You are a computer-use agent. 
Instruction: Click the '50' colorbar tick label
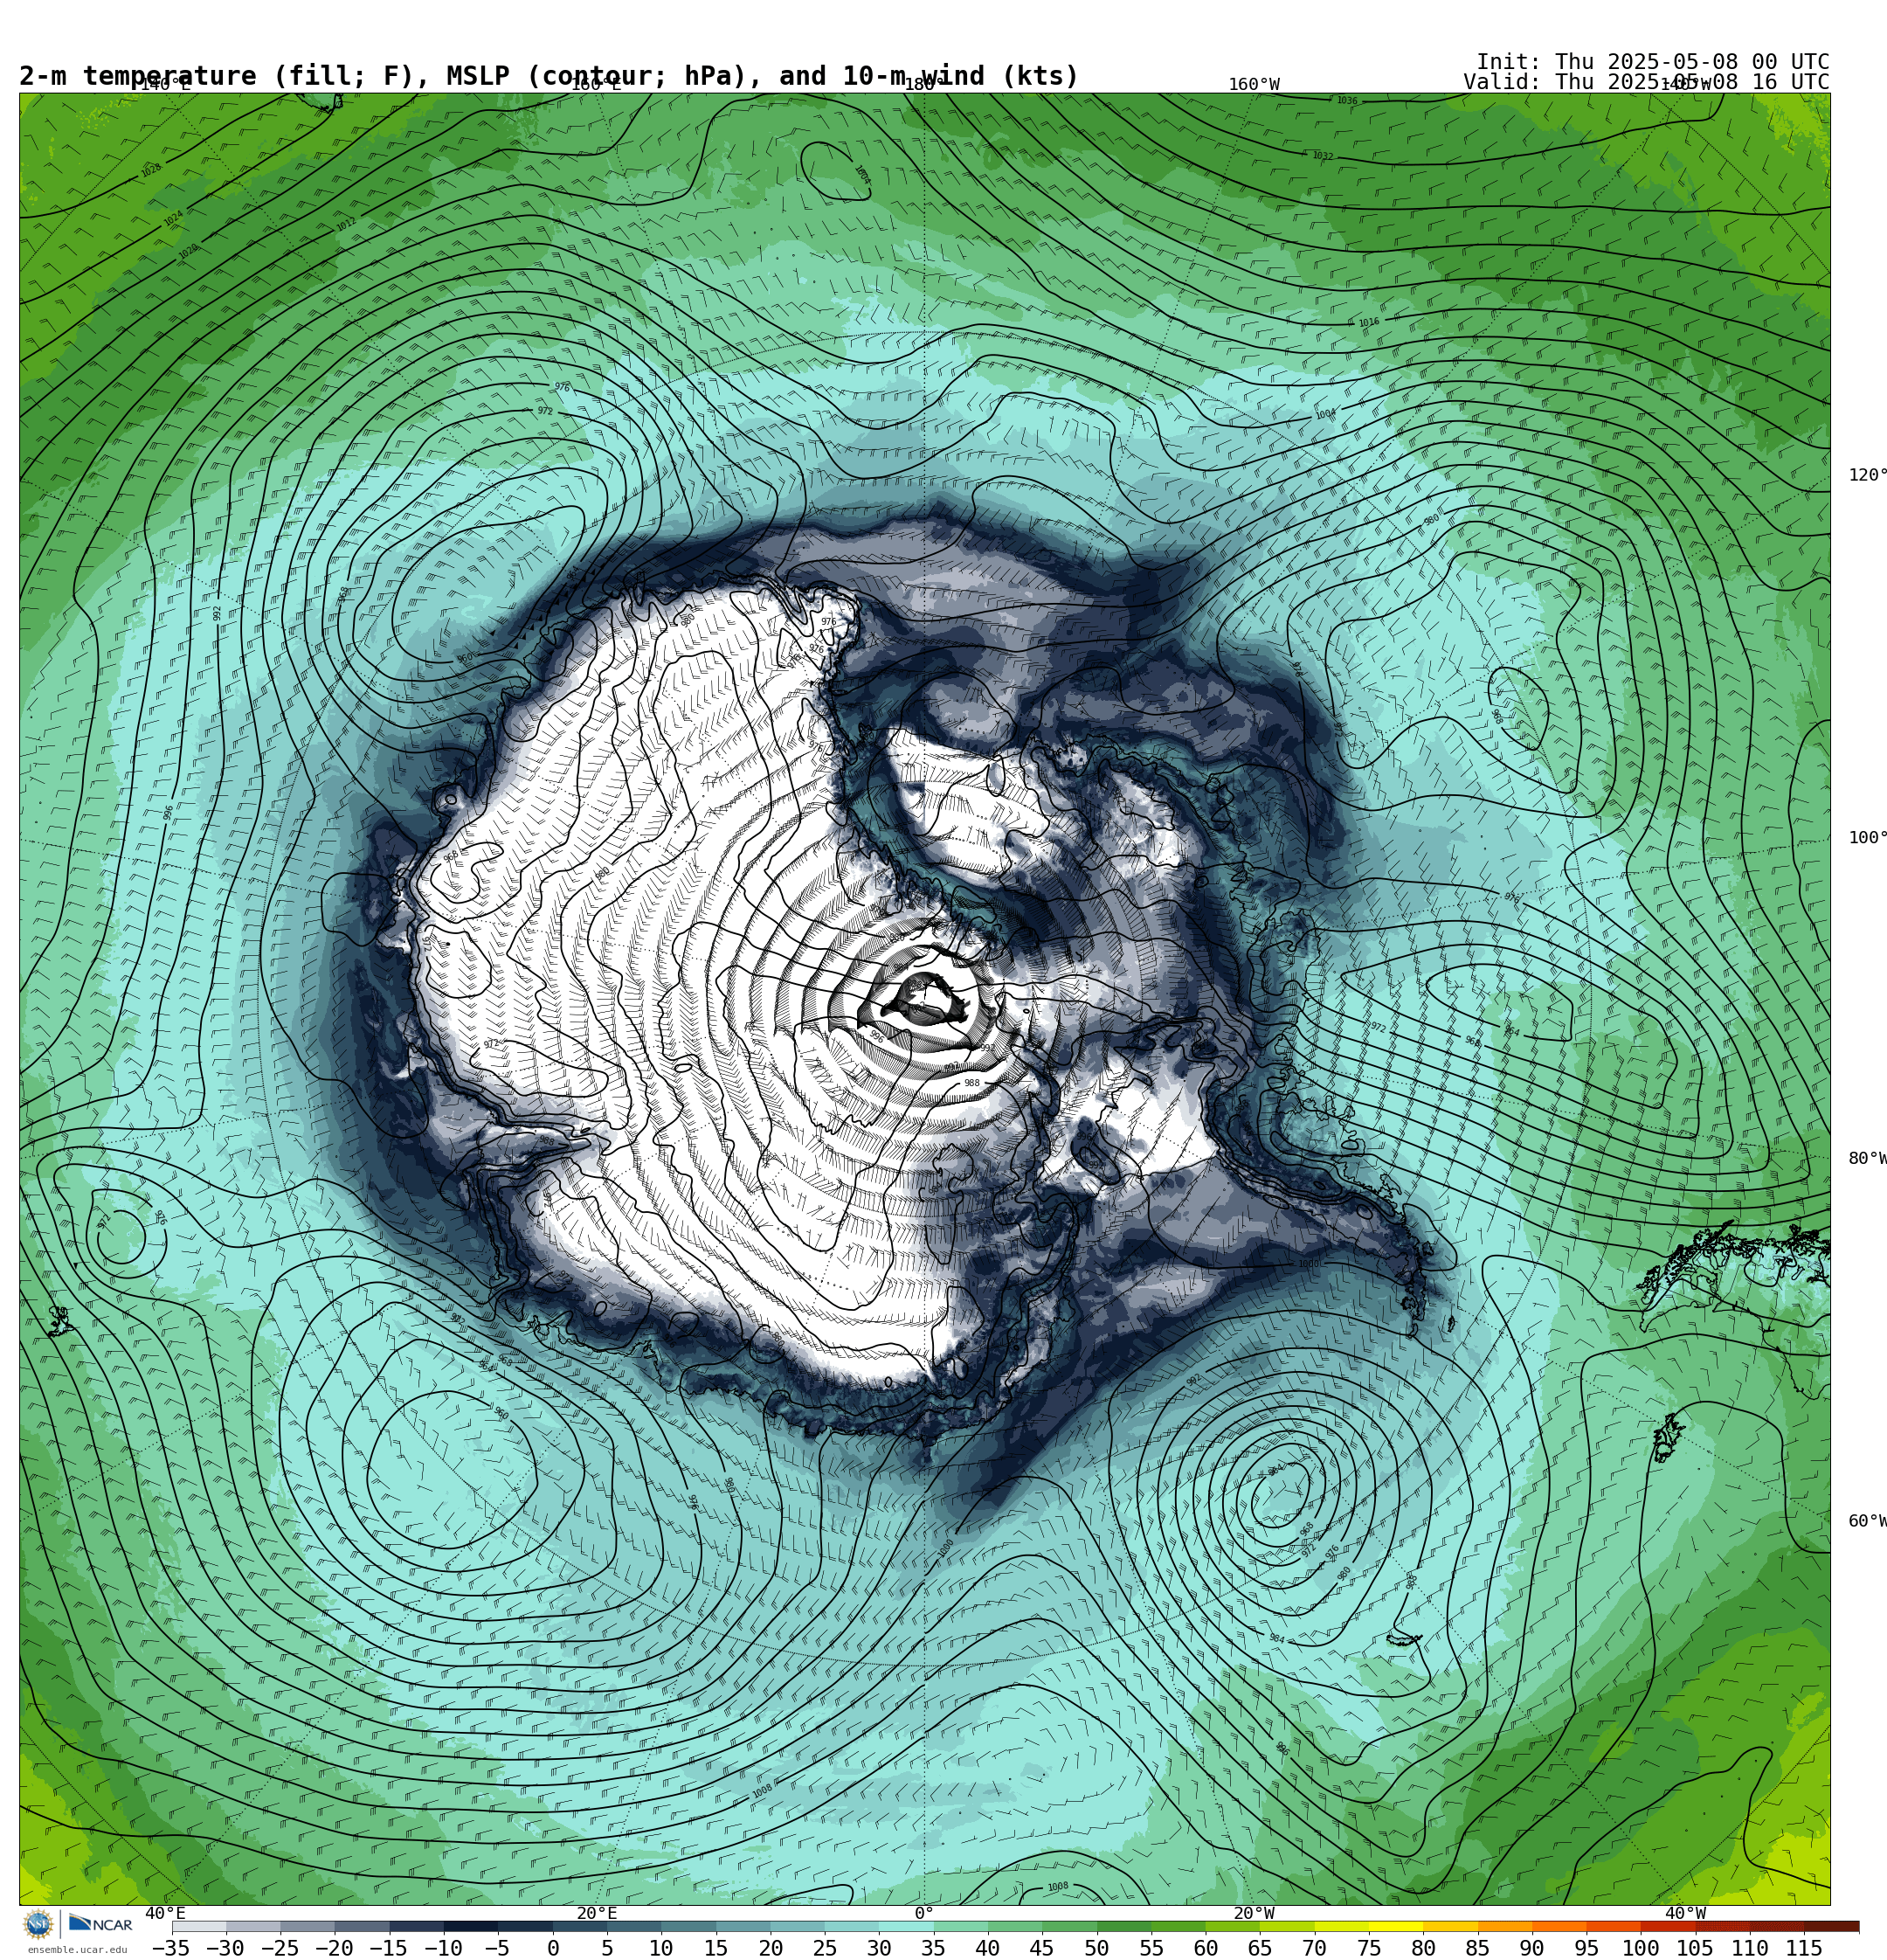click(1096, 1948)
